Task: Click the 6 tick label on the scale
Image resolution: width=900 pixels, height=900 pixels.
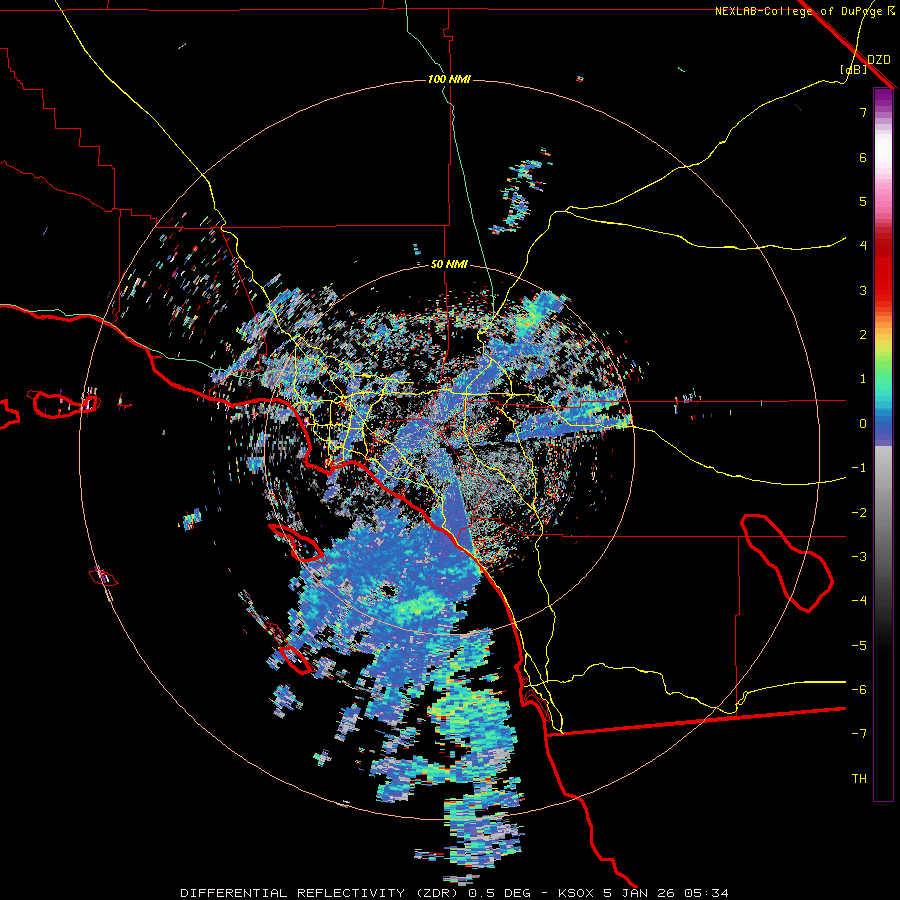Action: (x=863, y=157)
